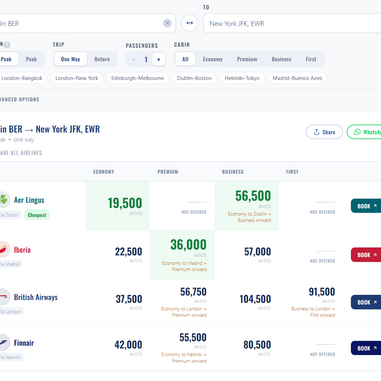Choose One Way trip type

click(70, 59)
